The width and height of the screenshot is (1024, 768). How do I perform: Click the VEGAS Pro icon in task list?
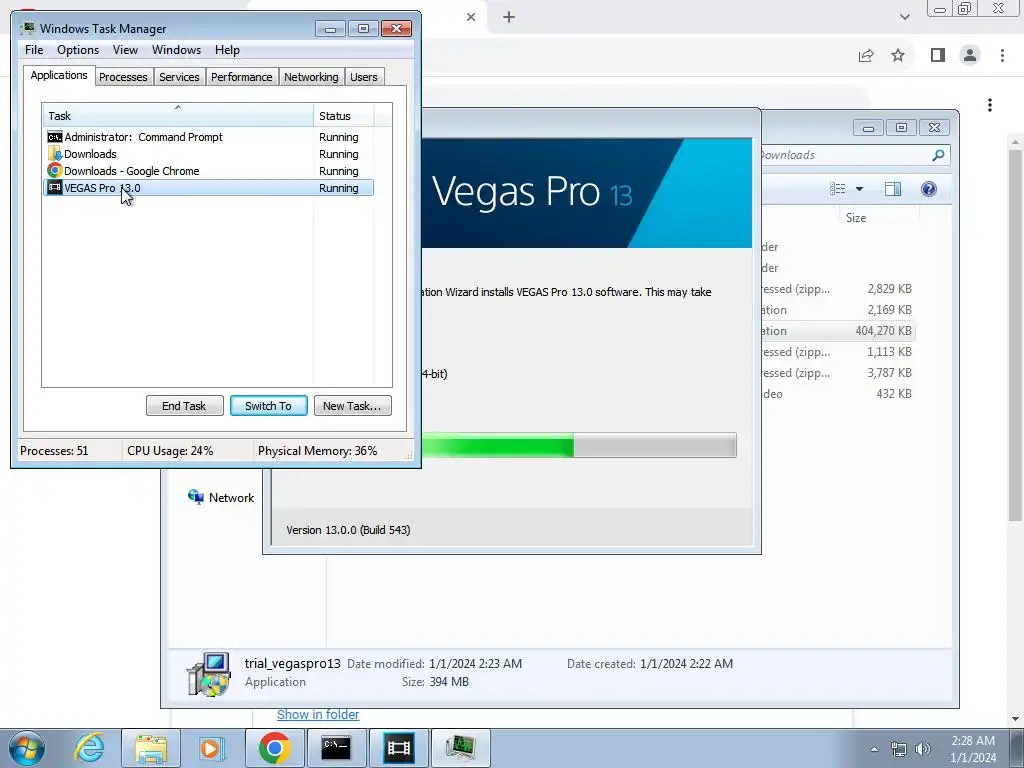(55, 188)
